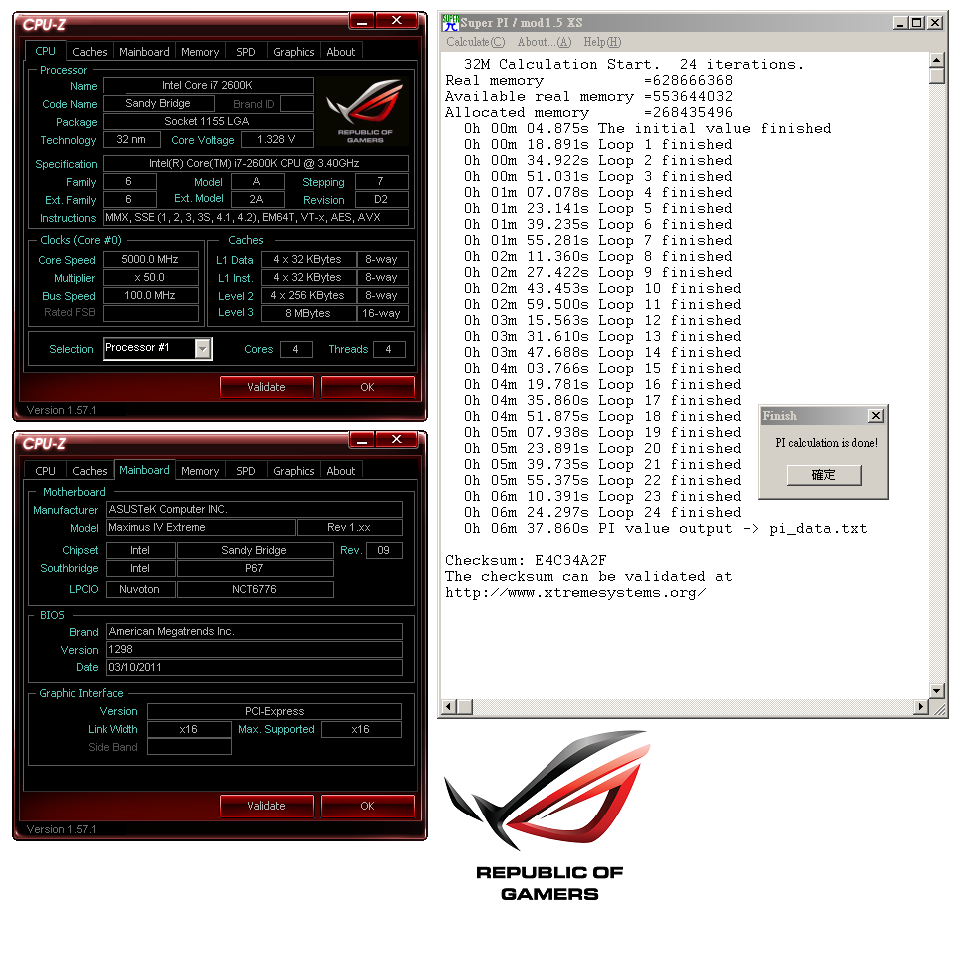Click Super PI vertical scrollbar up arrow
The width and height of the screenshot is (963, 963).
coord(937,60)
